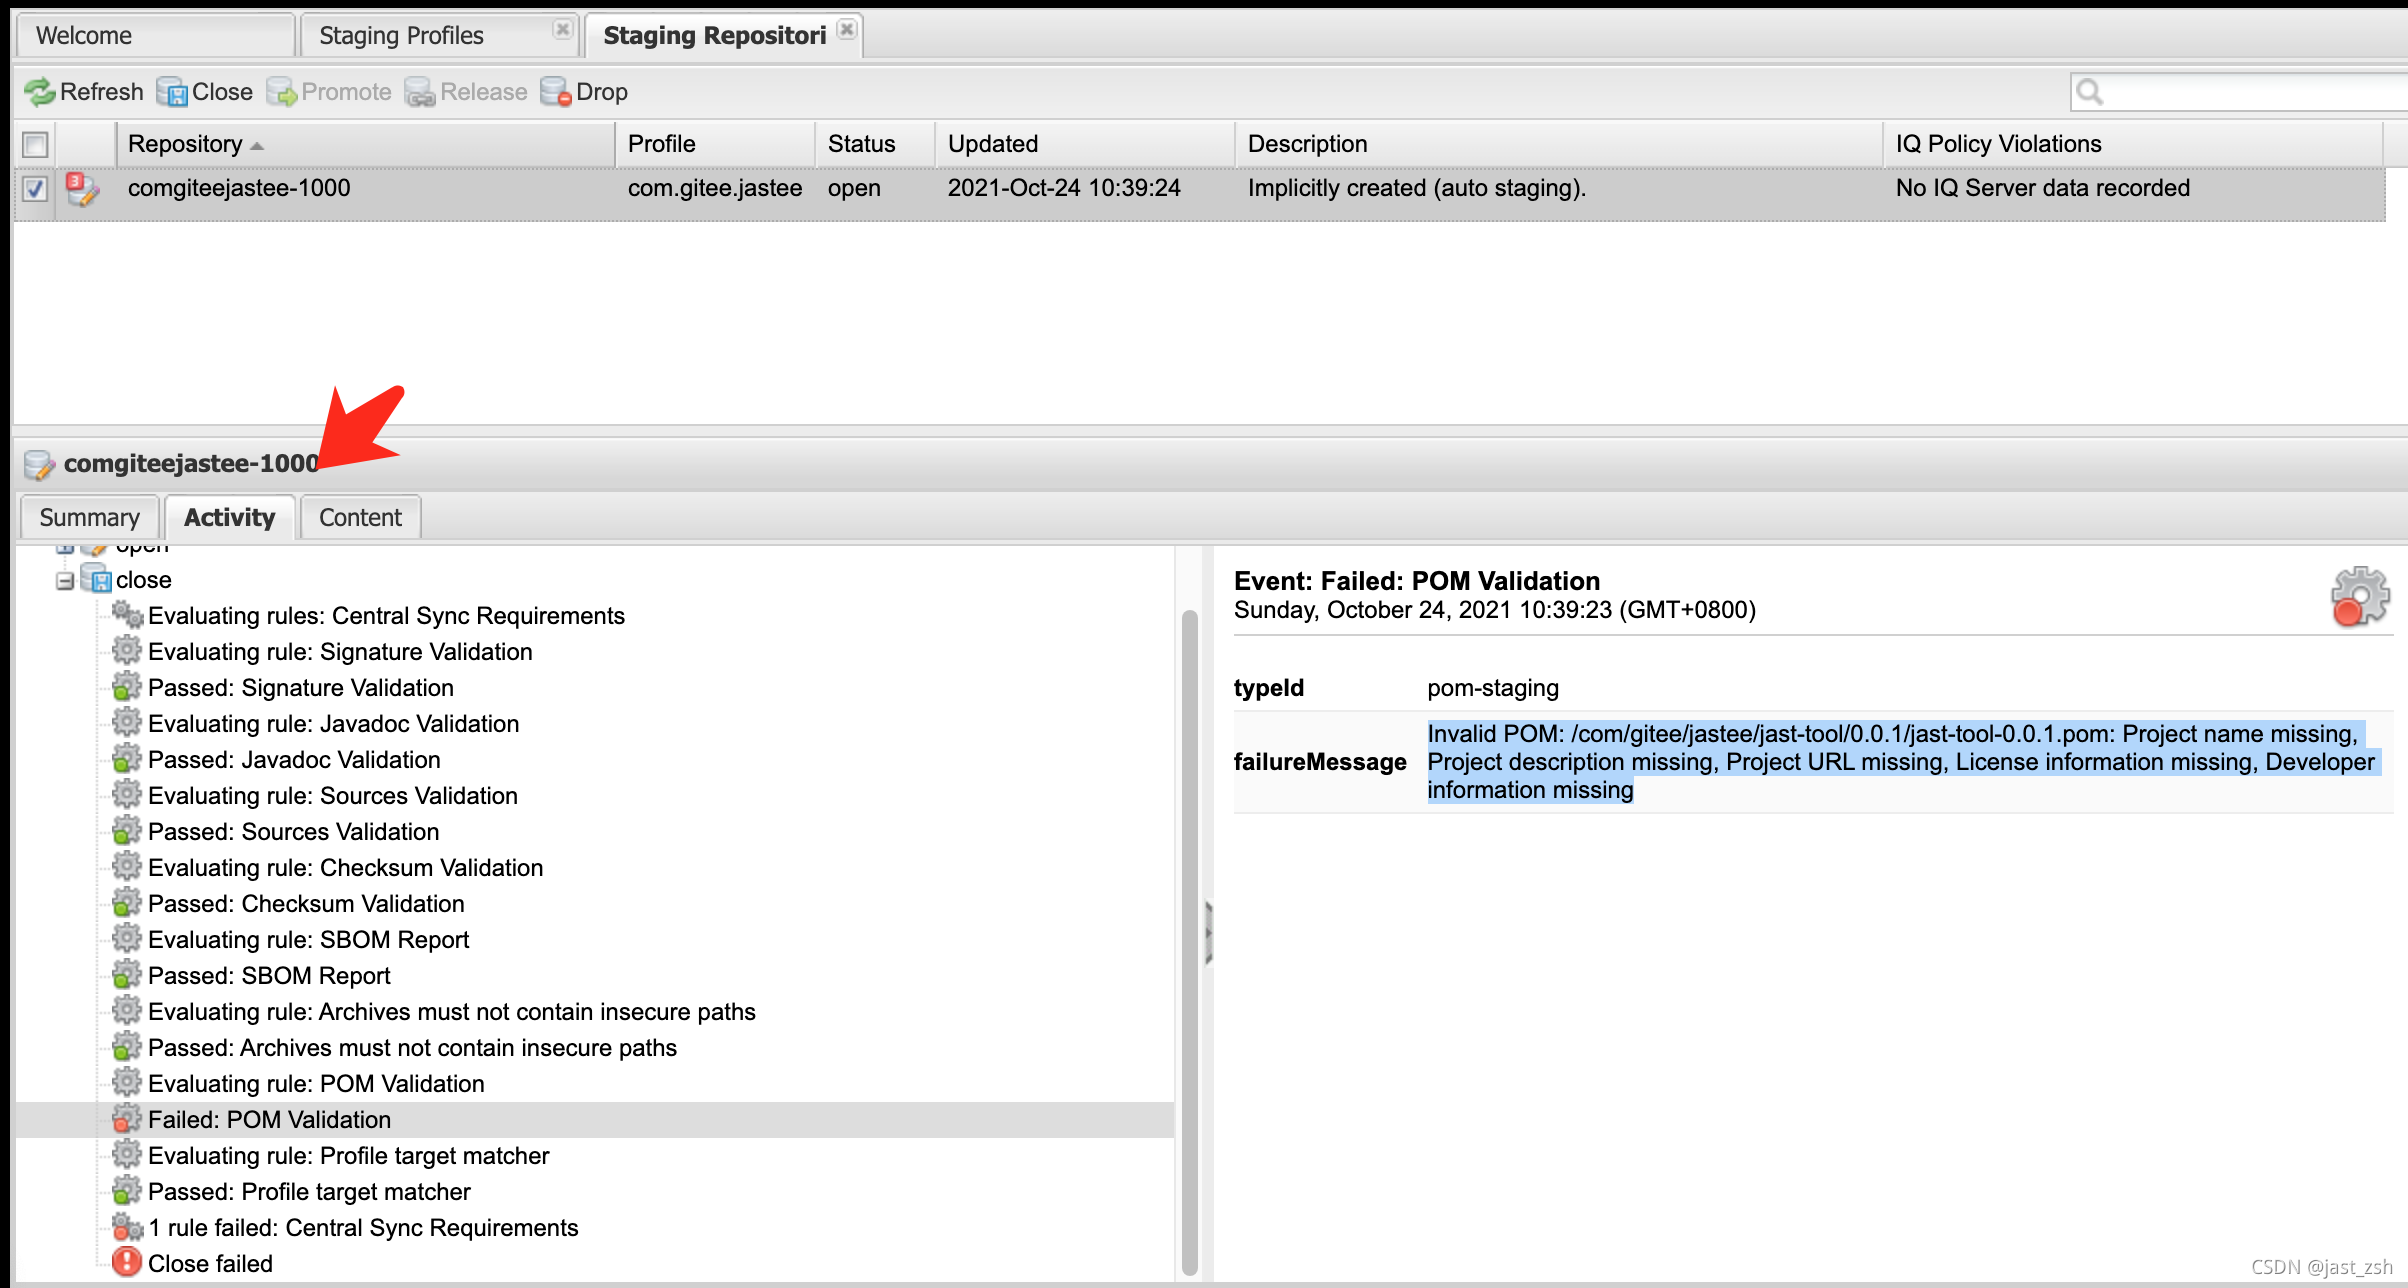Click the Close staging repository icon
Viewport: 2408px width, 1288px height.
(x=172, y=92)
